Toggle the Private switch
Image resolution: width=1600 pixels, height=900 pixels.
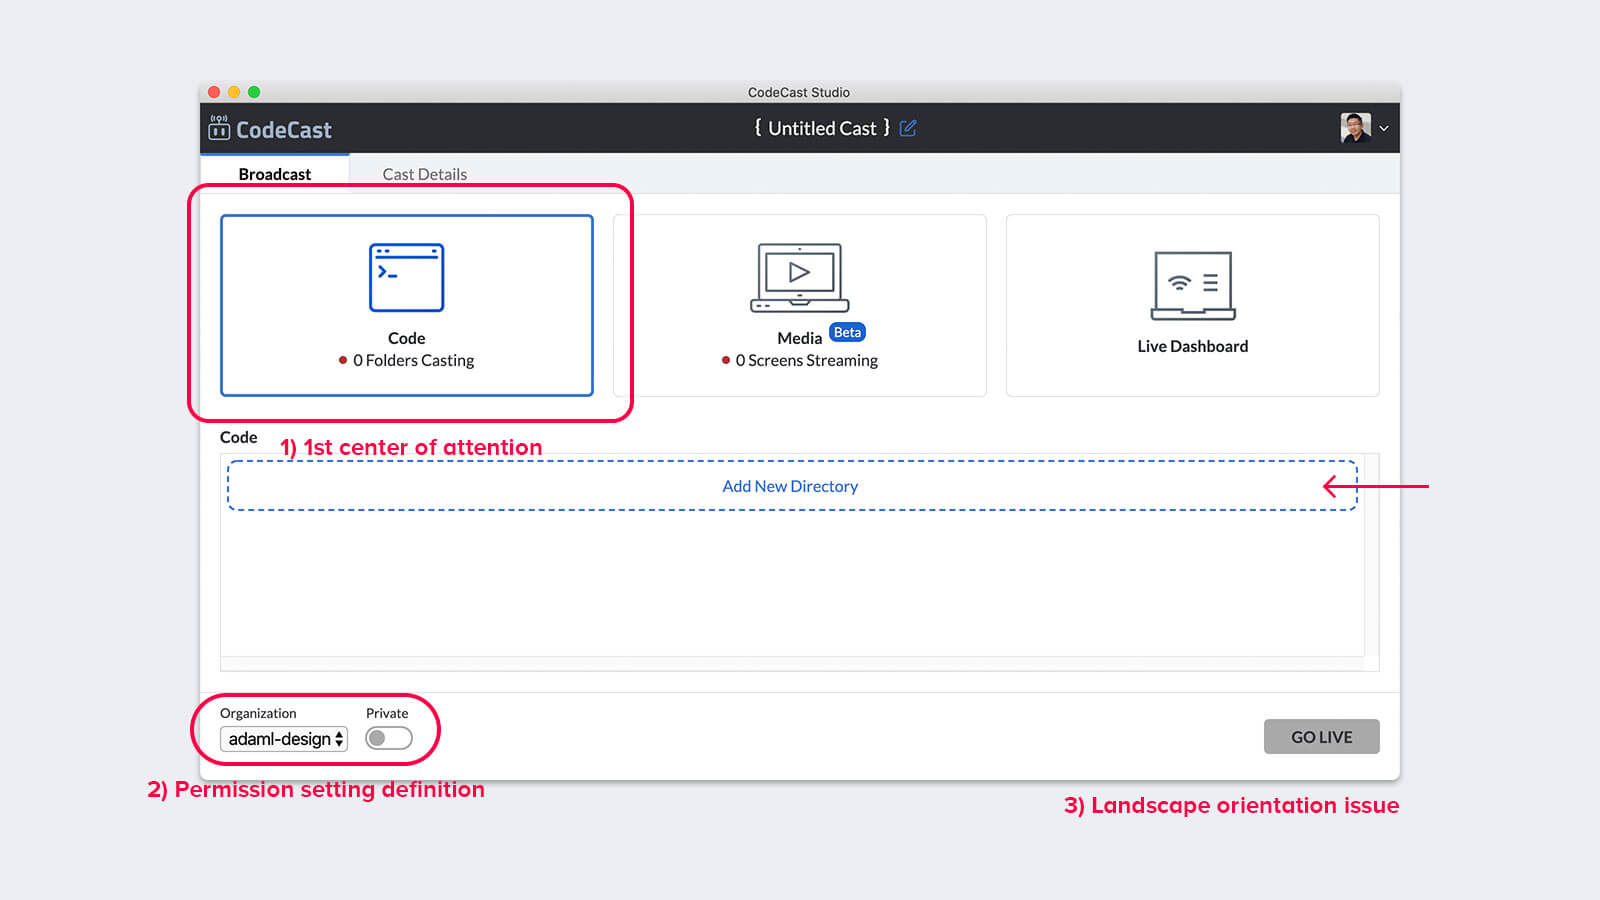coord(388,738)
